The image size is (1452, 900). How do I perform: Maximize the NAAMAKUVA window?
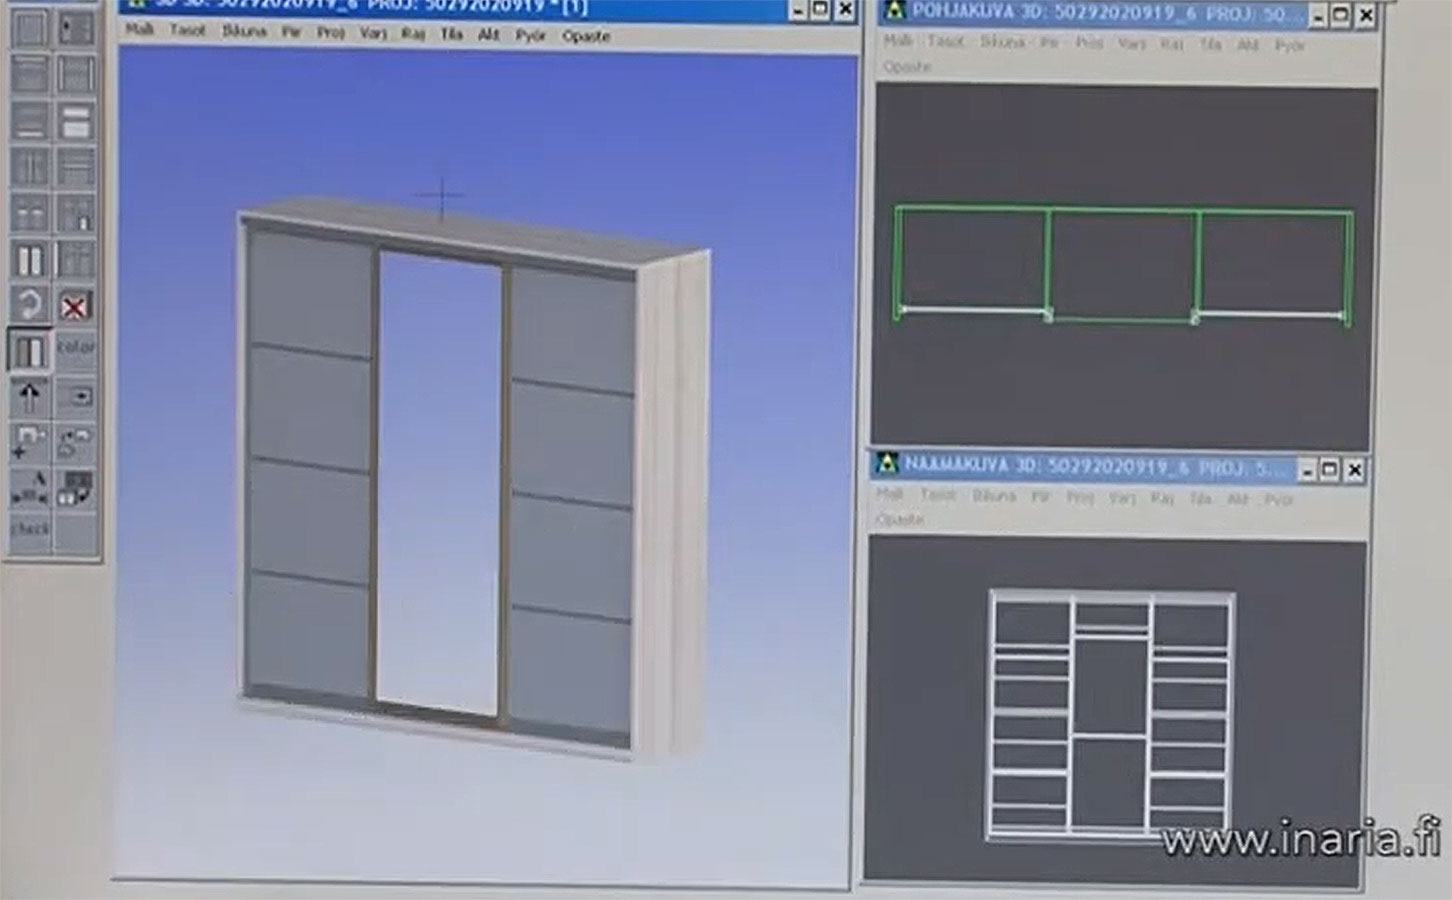coord(1329,469)
